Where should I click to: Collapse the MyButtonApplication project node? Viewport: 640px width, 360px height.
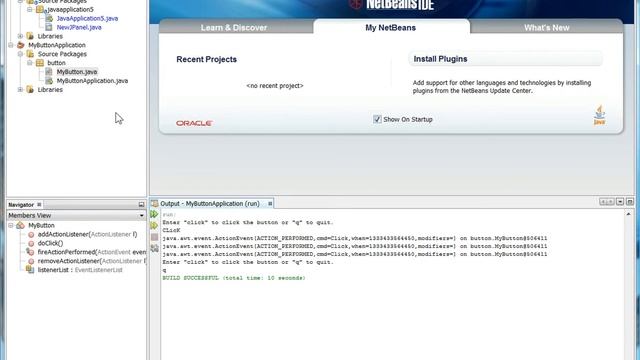tap(11, 45)
